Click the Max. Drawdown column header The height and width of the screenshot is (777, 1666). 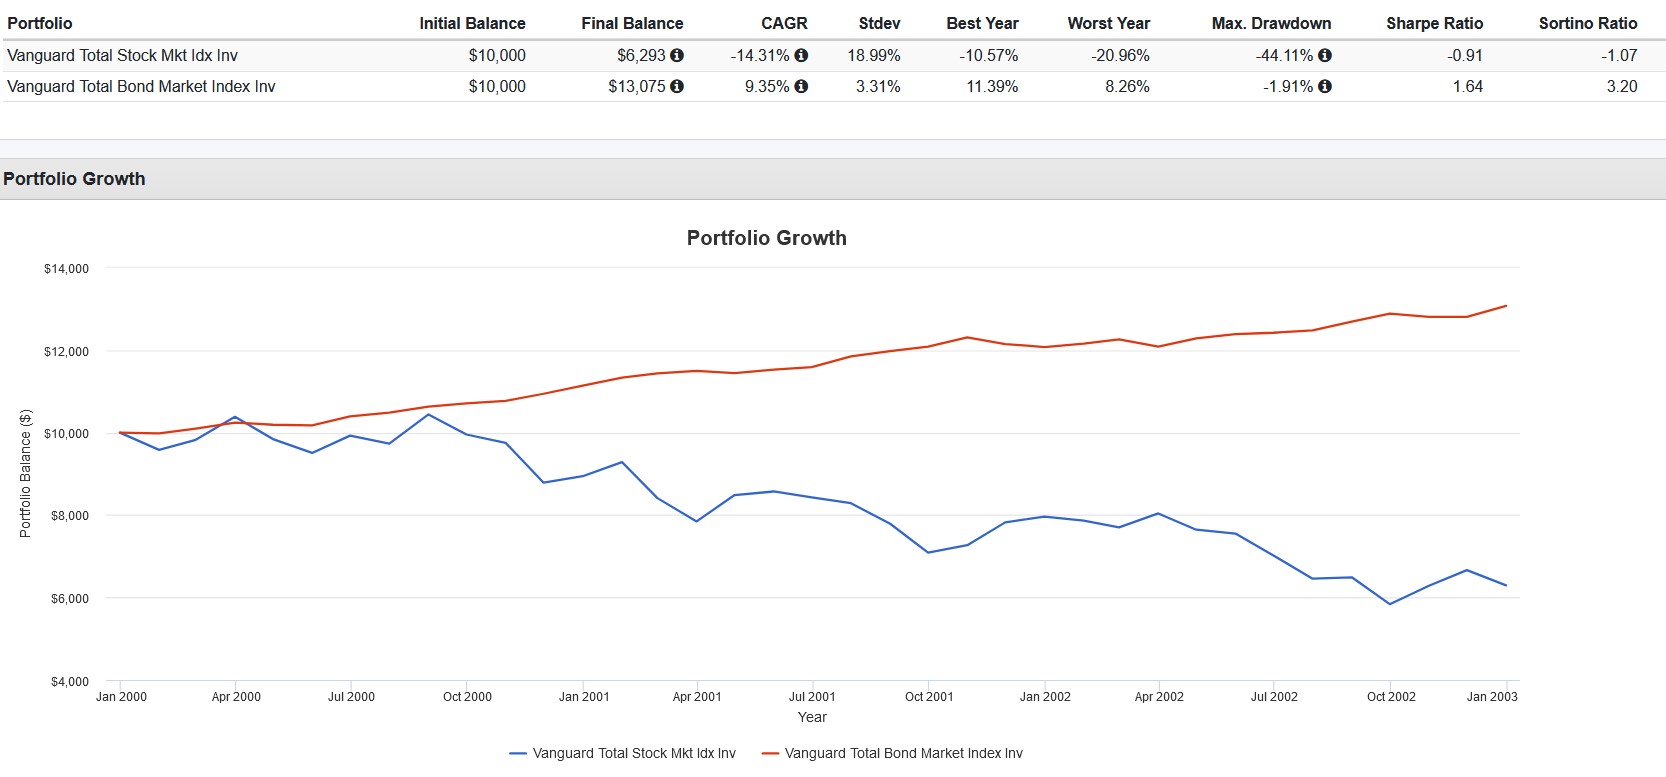point(1271,23)
